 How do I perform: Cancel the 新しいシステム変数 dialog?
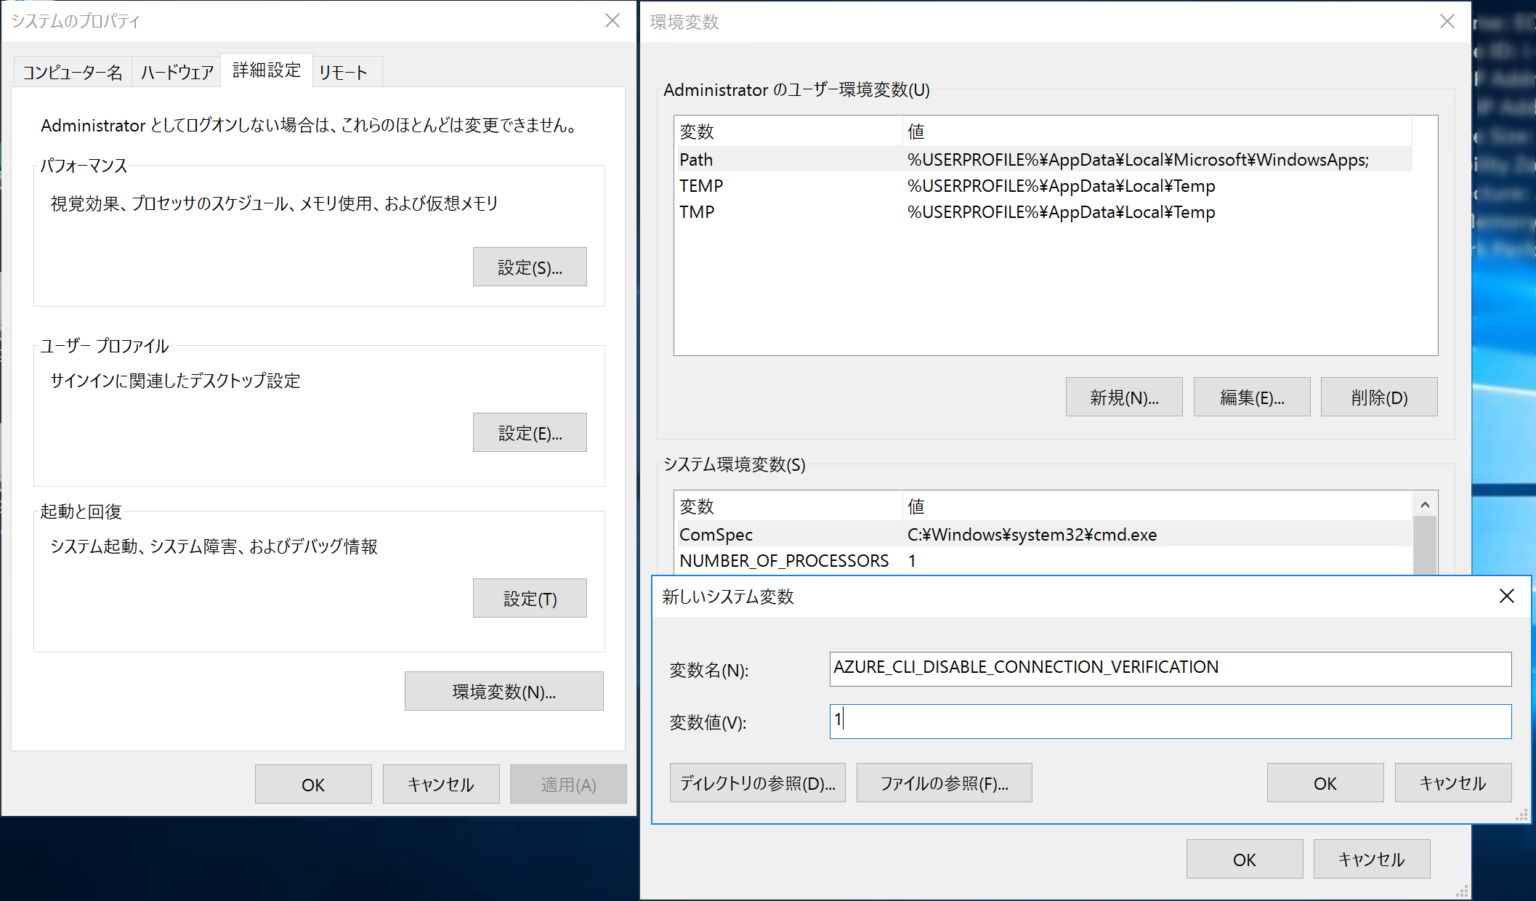pyautogui.click(x=1452, y=782)
